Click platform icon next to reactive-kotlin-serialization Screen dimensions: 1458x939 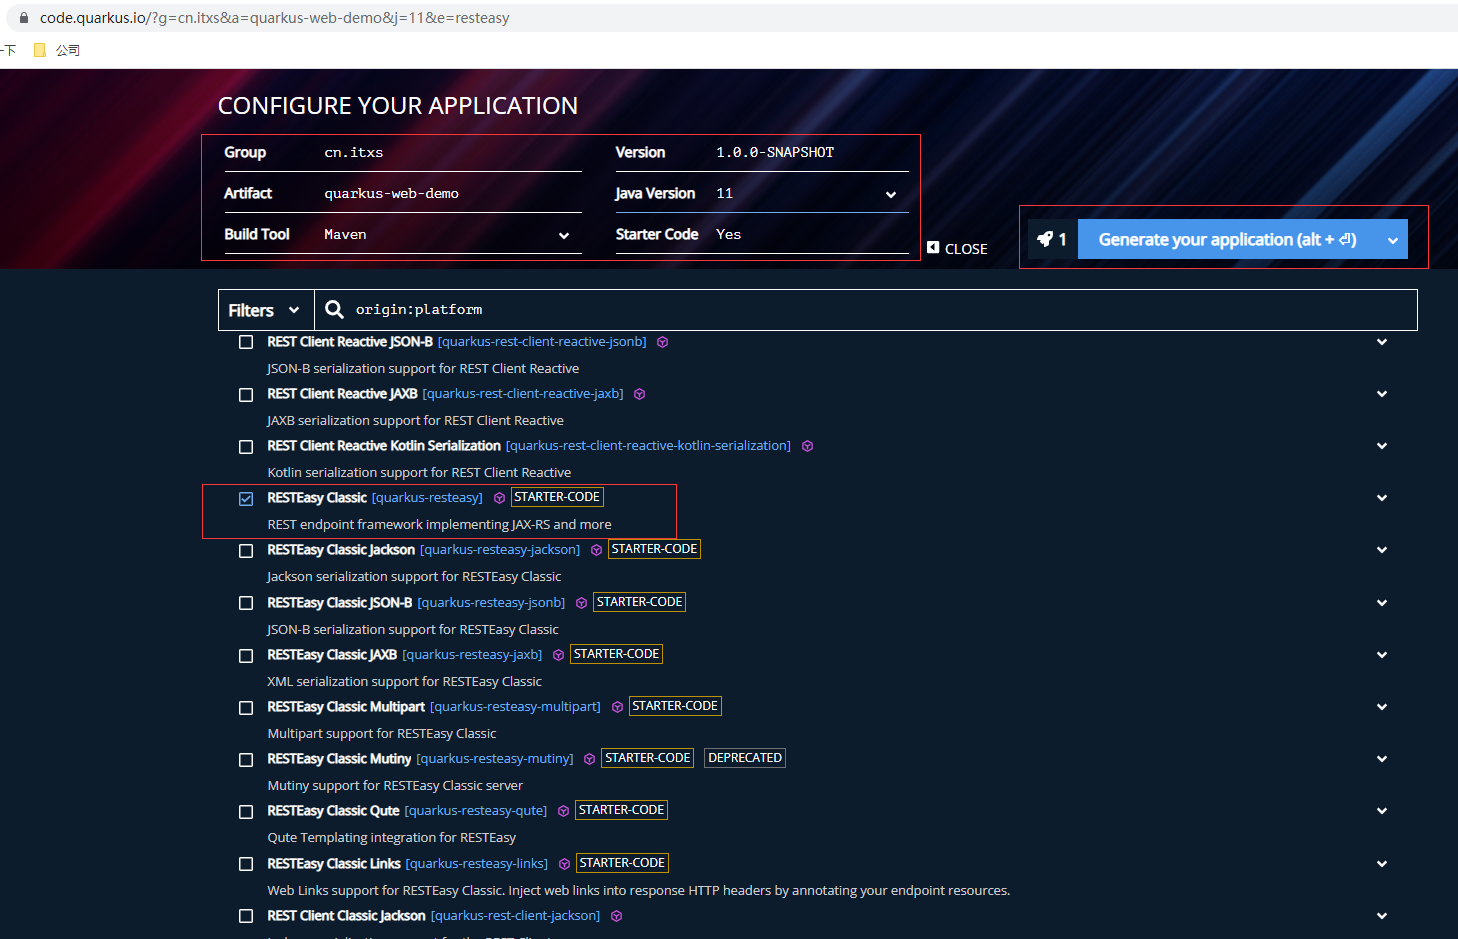[x=807, y=446]
